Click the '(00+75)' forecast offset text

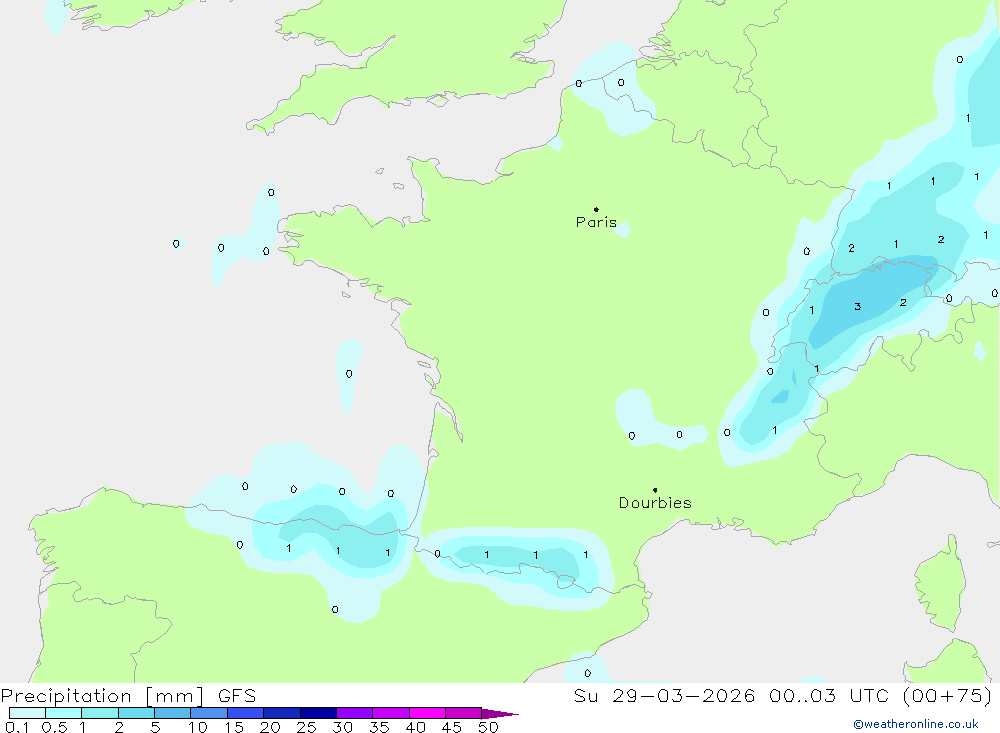point(948,695)
